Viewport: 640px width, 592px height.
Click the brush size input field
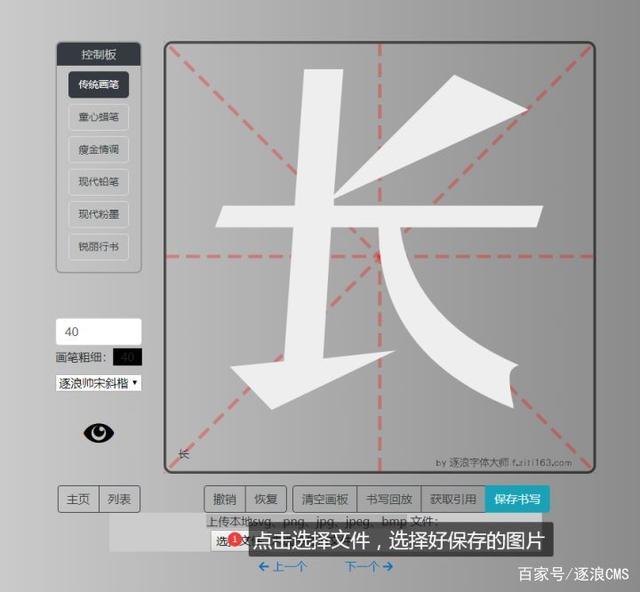(x=98, y=332)
